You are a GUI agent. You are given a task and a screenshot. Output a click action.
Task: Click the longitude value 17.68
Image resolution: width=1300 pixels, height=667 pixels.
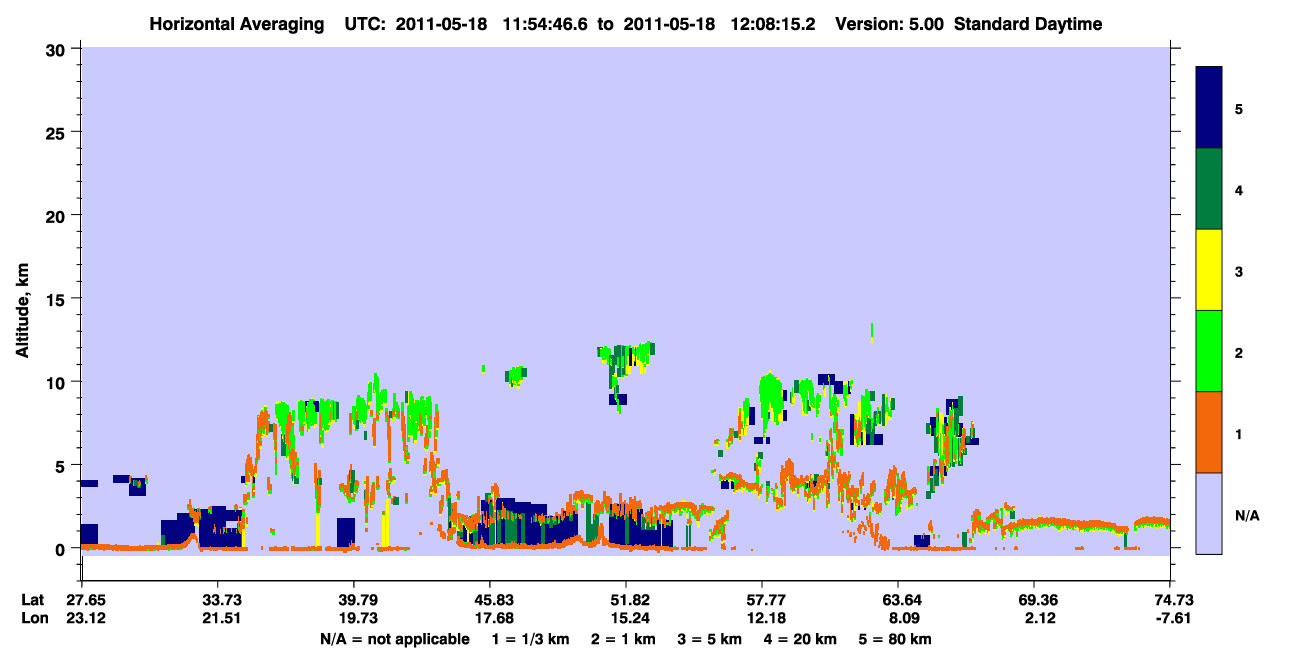pyautogui.click(x=489, y=618)
